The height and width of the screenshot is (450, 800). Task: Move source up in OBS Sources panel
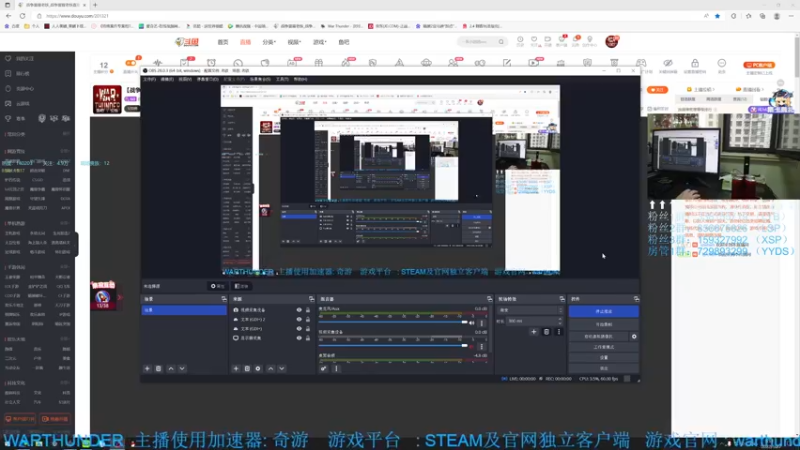tap(270, 368)
